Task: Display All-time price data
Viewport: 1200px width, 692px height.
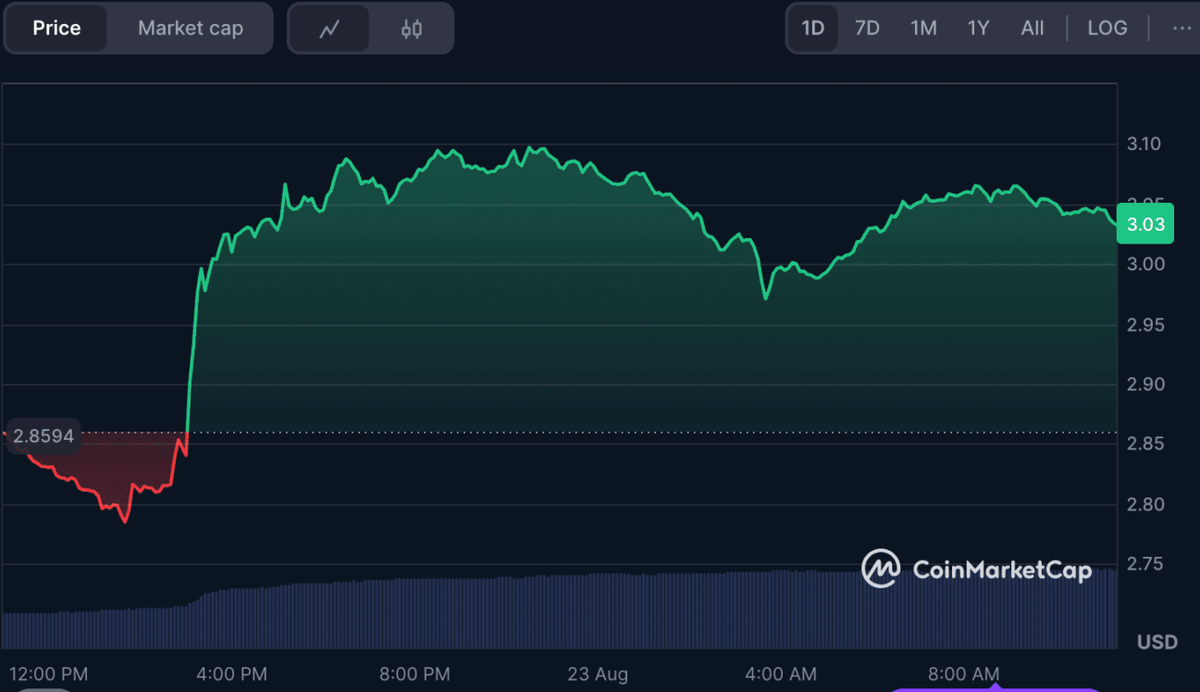Action: 1032,28
